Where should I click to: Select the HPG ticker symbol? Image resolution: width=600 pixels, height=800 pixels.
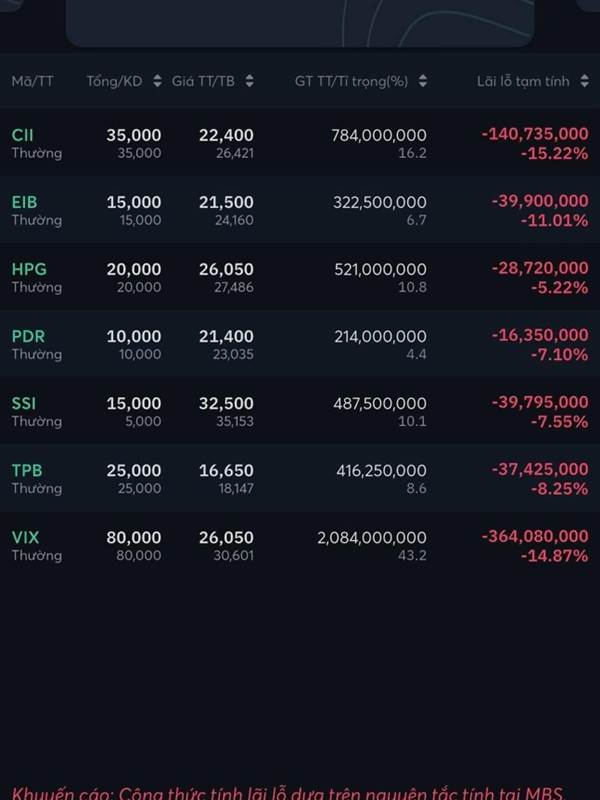pos(29,269)
